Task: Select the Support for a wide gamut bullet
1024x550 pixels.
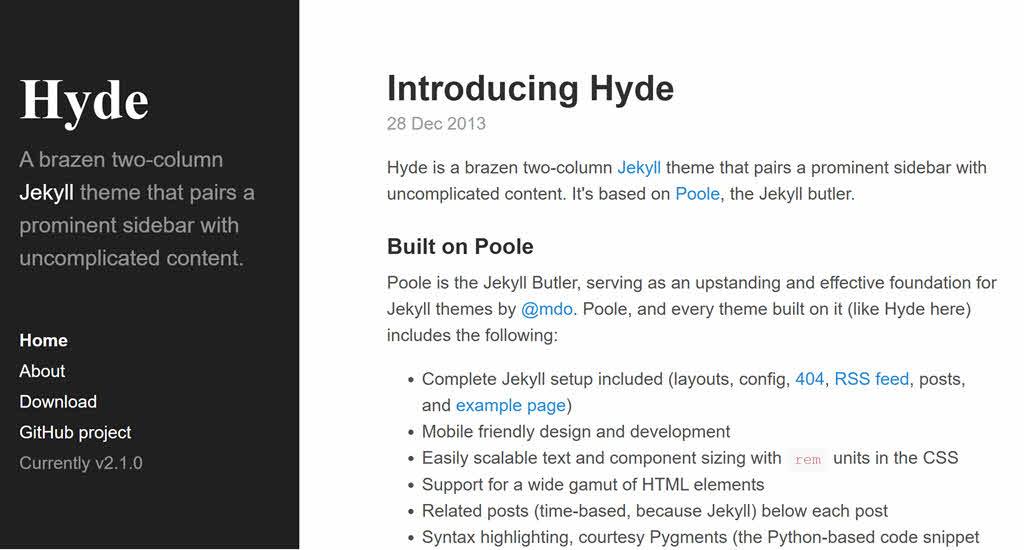Action: (x=593, y=485)
